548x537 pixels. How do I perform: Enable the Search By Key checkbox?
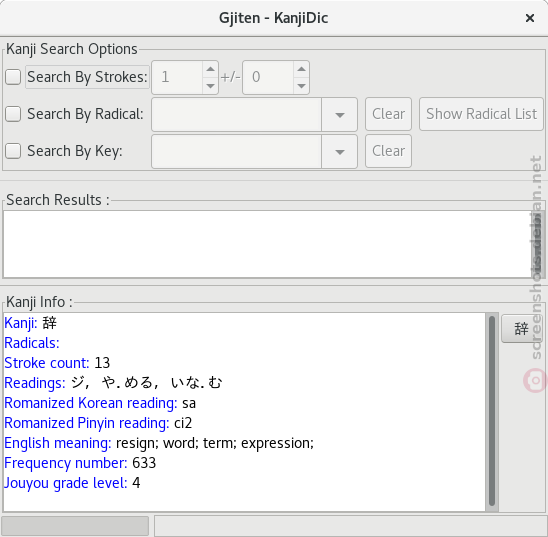coord(13,151)
